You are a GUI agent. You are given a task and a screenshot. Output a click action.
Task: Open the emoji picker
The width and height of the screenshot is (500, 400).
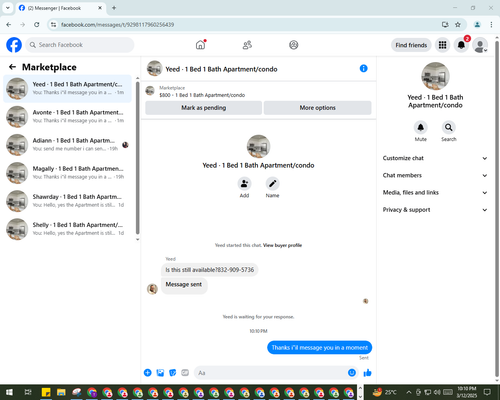(x=352, y=373)
